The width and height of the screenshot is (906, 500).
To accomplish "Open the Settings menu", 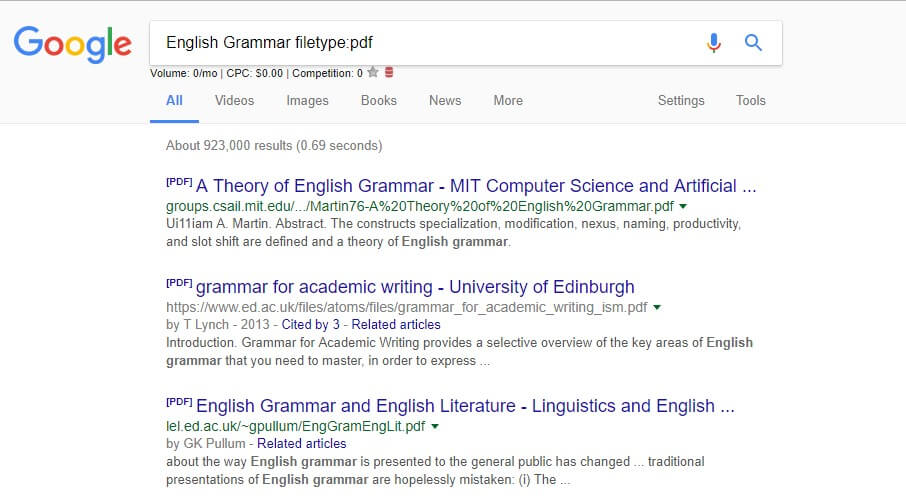I will coord(680,100).
